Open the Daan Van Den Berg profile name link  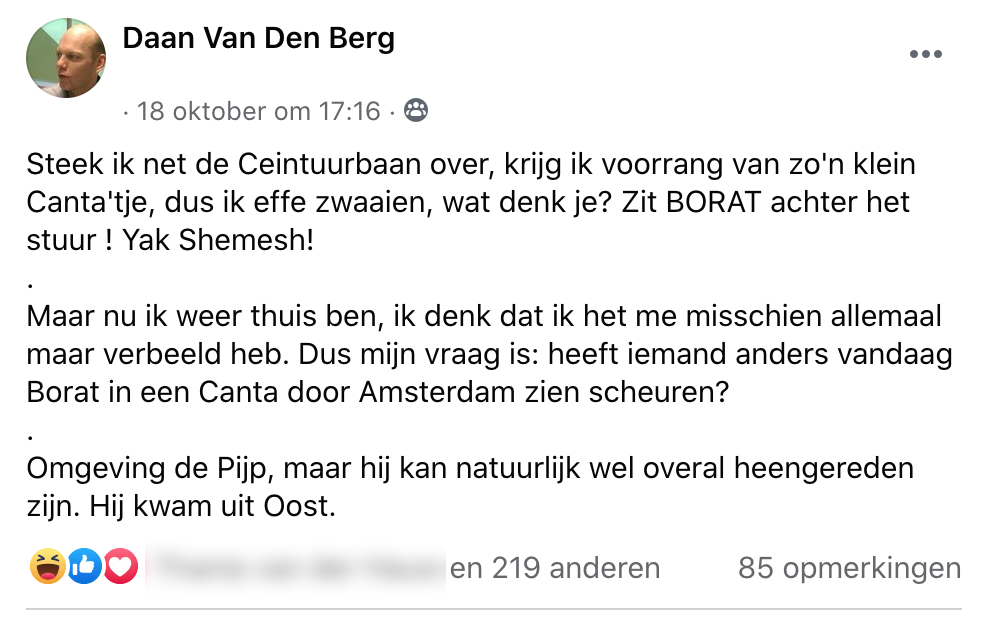(x=258, y=39)
